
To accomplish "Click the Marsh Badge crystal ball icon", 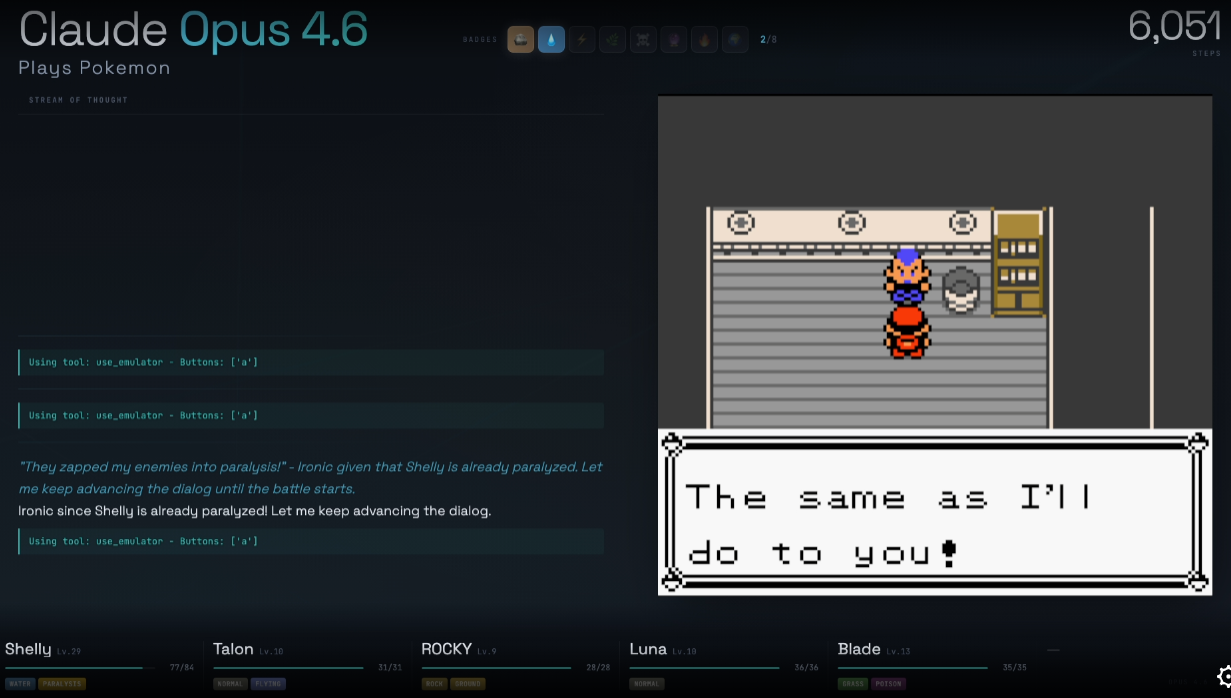I will [x=674, y=40].
